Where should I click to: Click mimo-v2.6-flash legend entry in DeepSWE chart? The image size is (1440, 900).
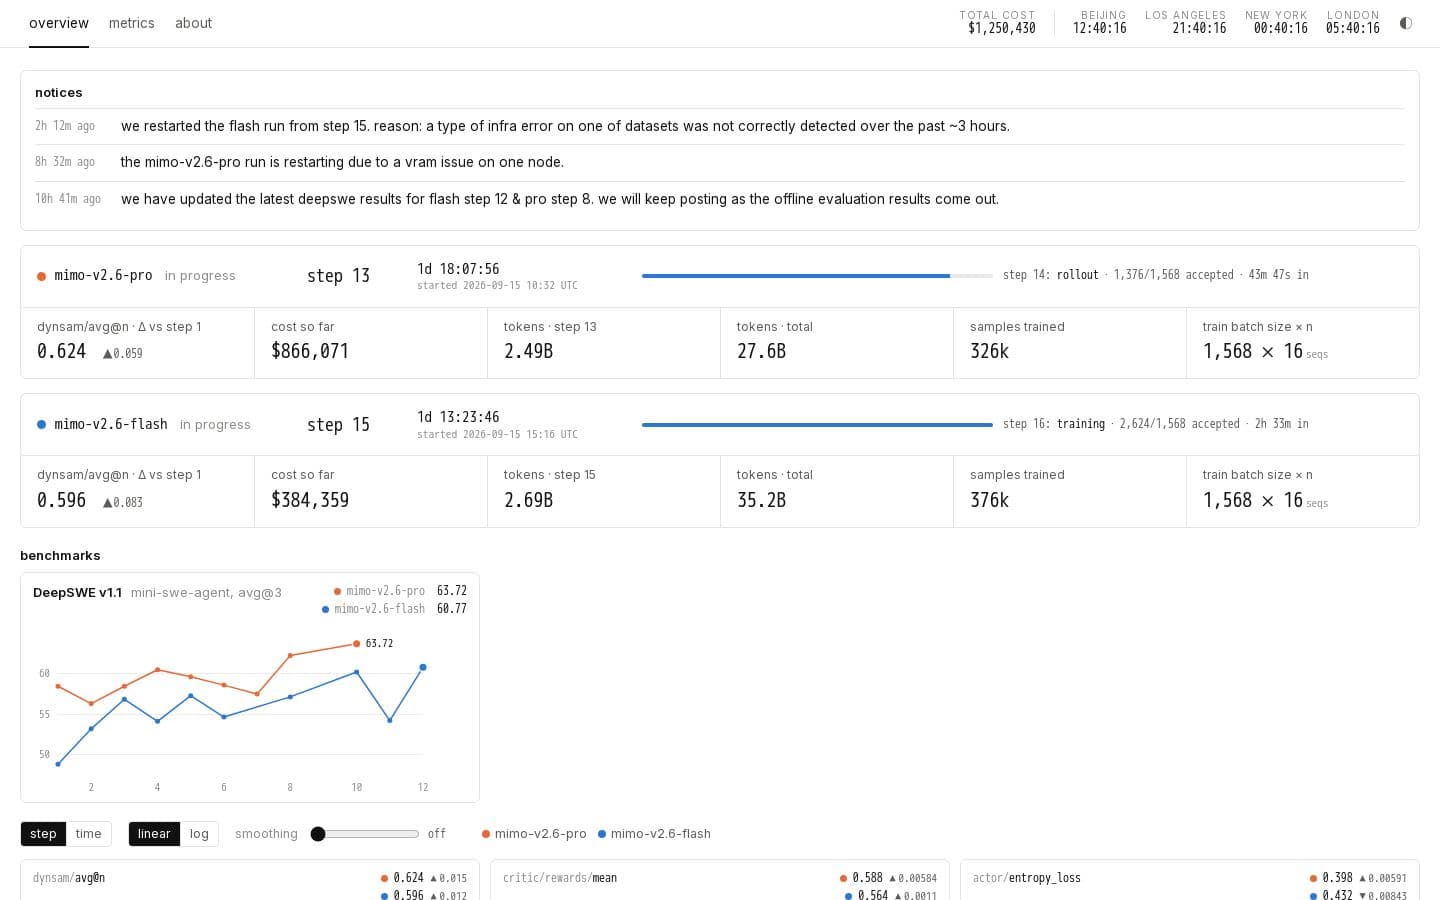379,608
